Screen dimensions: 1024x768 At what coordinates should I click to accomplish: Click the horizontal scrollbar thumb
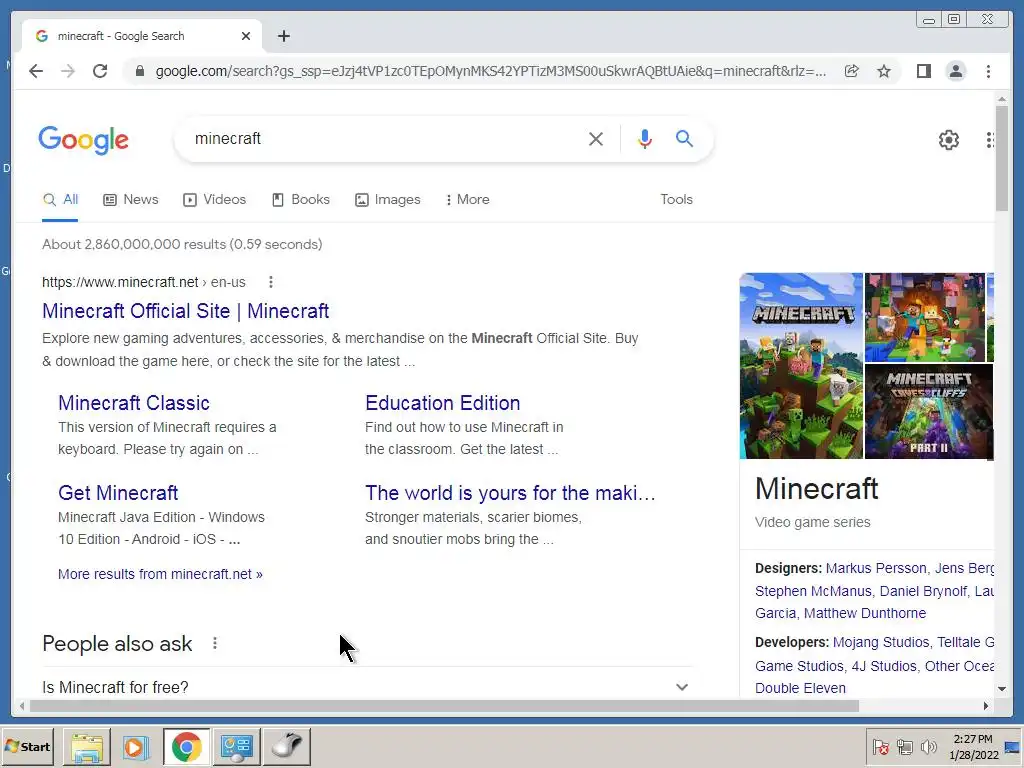click(444, 706)
